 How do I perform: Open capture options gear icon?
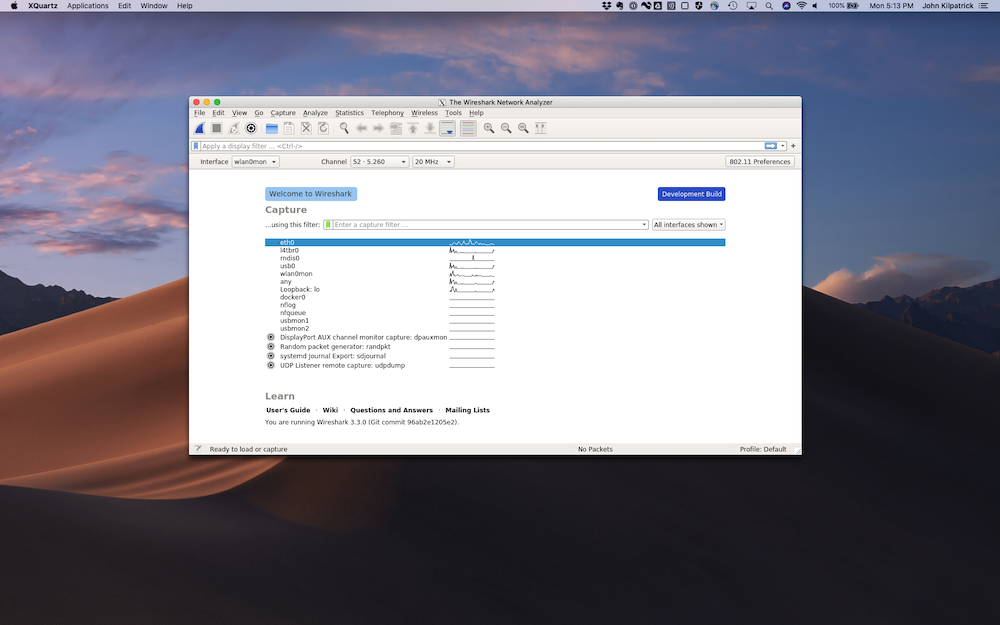point(251,128)
